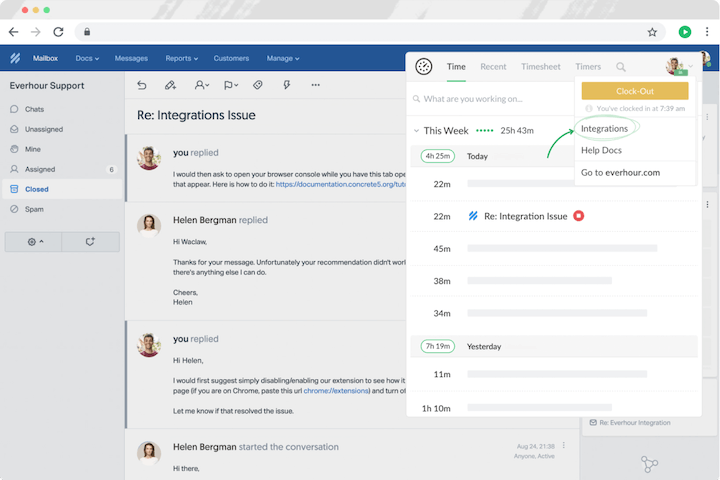720x480 pixels.
Task: Click the chrome://extensions link
Action: click(x=336, y=391)
